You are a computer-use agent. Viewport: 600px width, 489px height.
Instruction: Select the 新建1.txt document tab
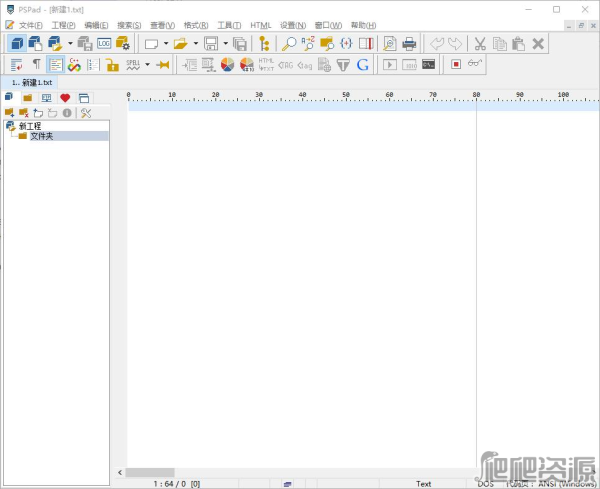point(29,82)
